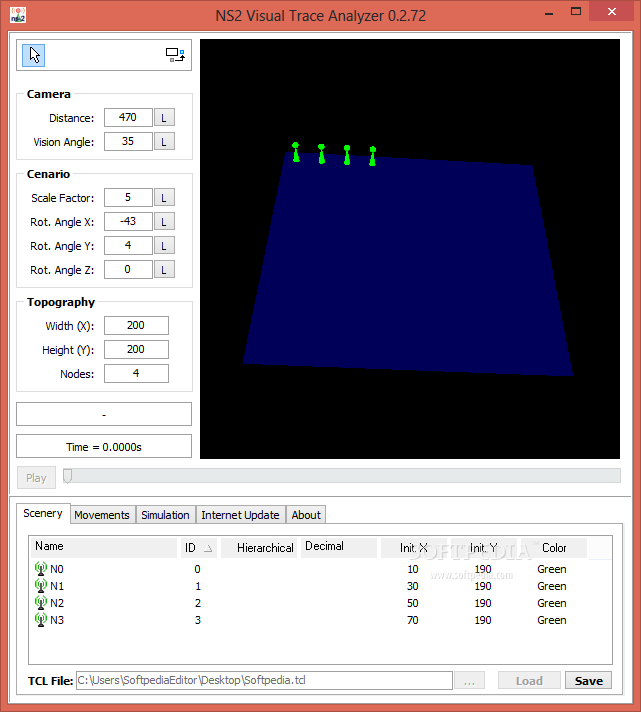Click the Play button
Image resolution: width=641 pixels, height=712 pixels.
click(x=36, y=478)
